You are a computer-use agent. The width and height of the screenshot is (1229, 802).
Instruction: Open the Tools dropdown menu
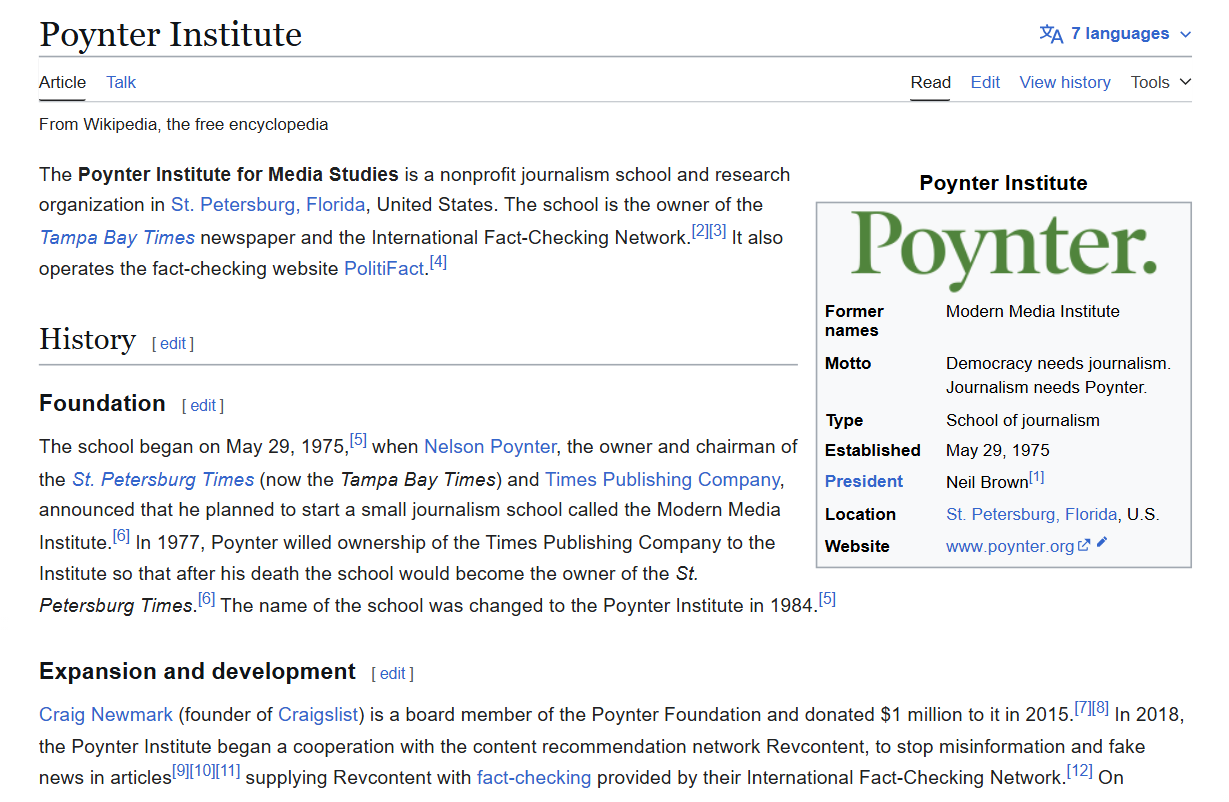pyautogui.click(x=1160, y=82)
